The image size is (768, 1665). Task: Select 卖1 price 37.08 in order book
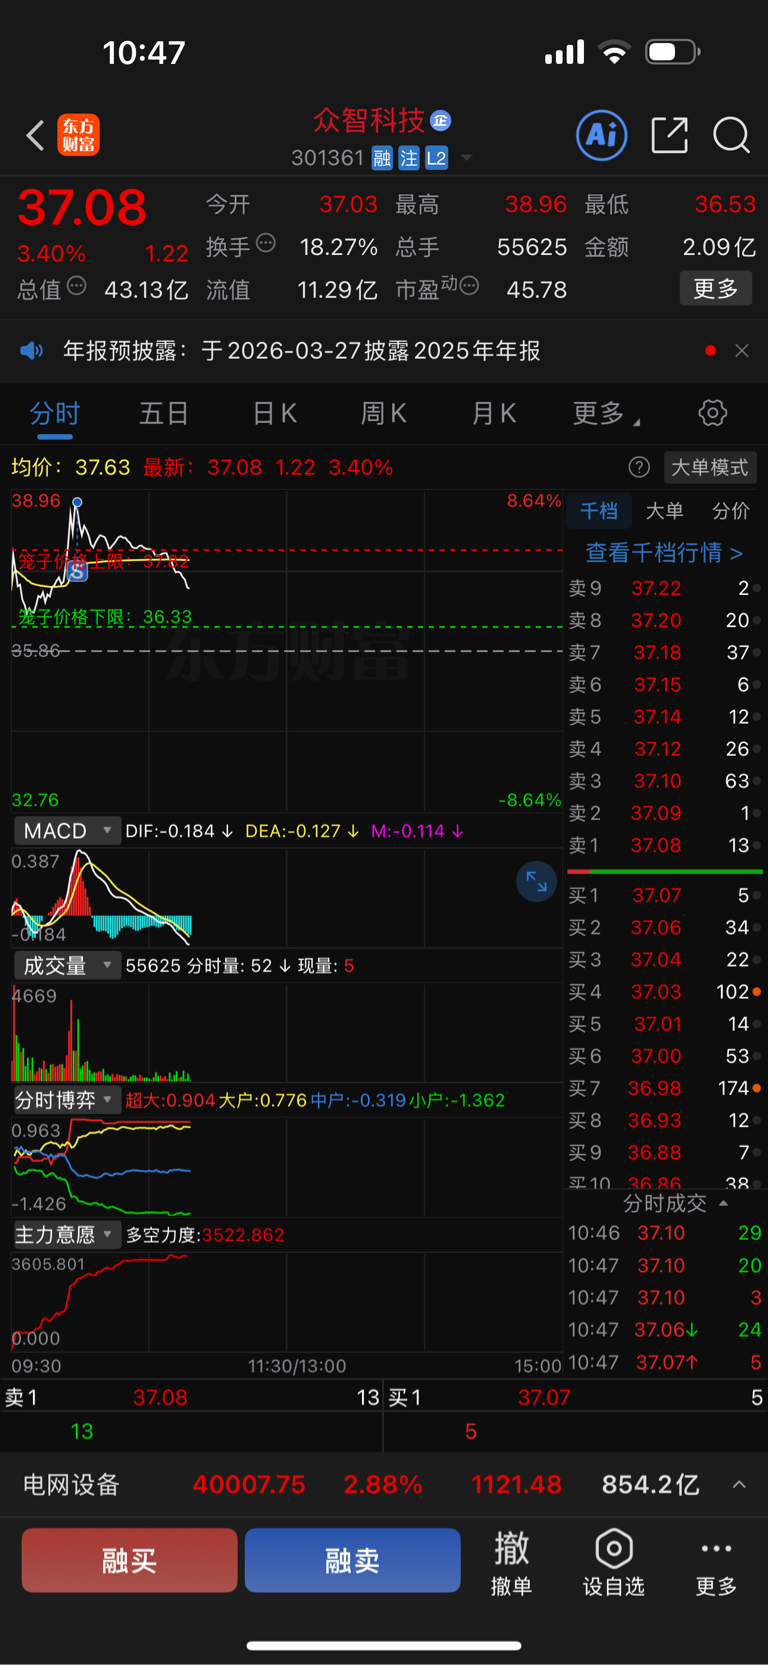656,845
